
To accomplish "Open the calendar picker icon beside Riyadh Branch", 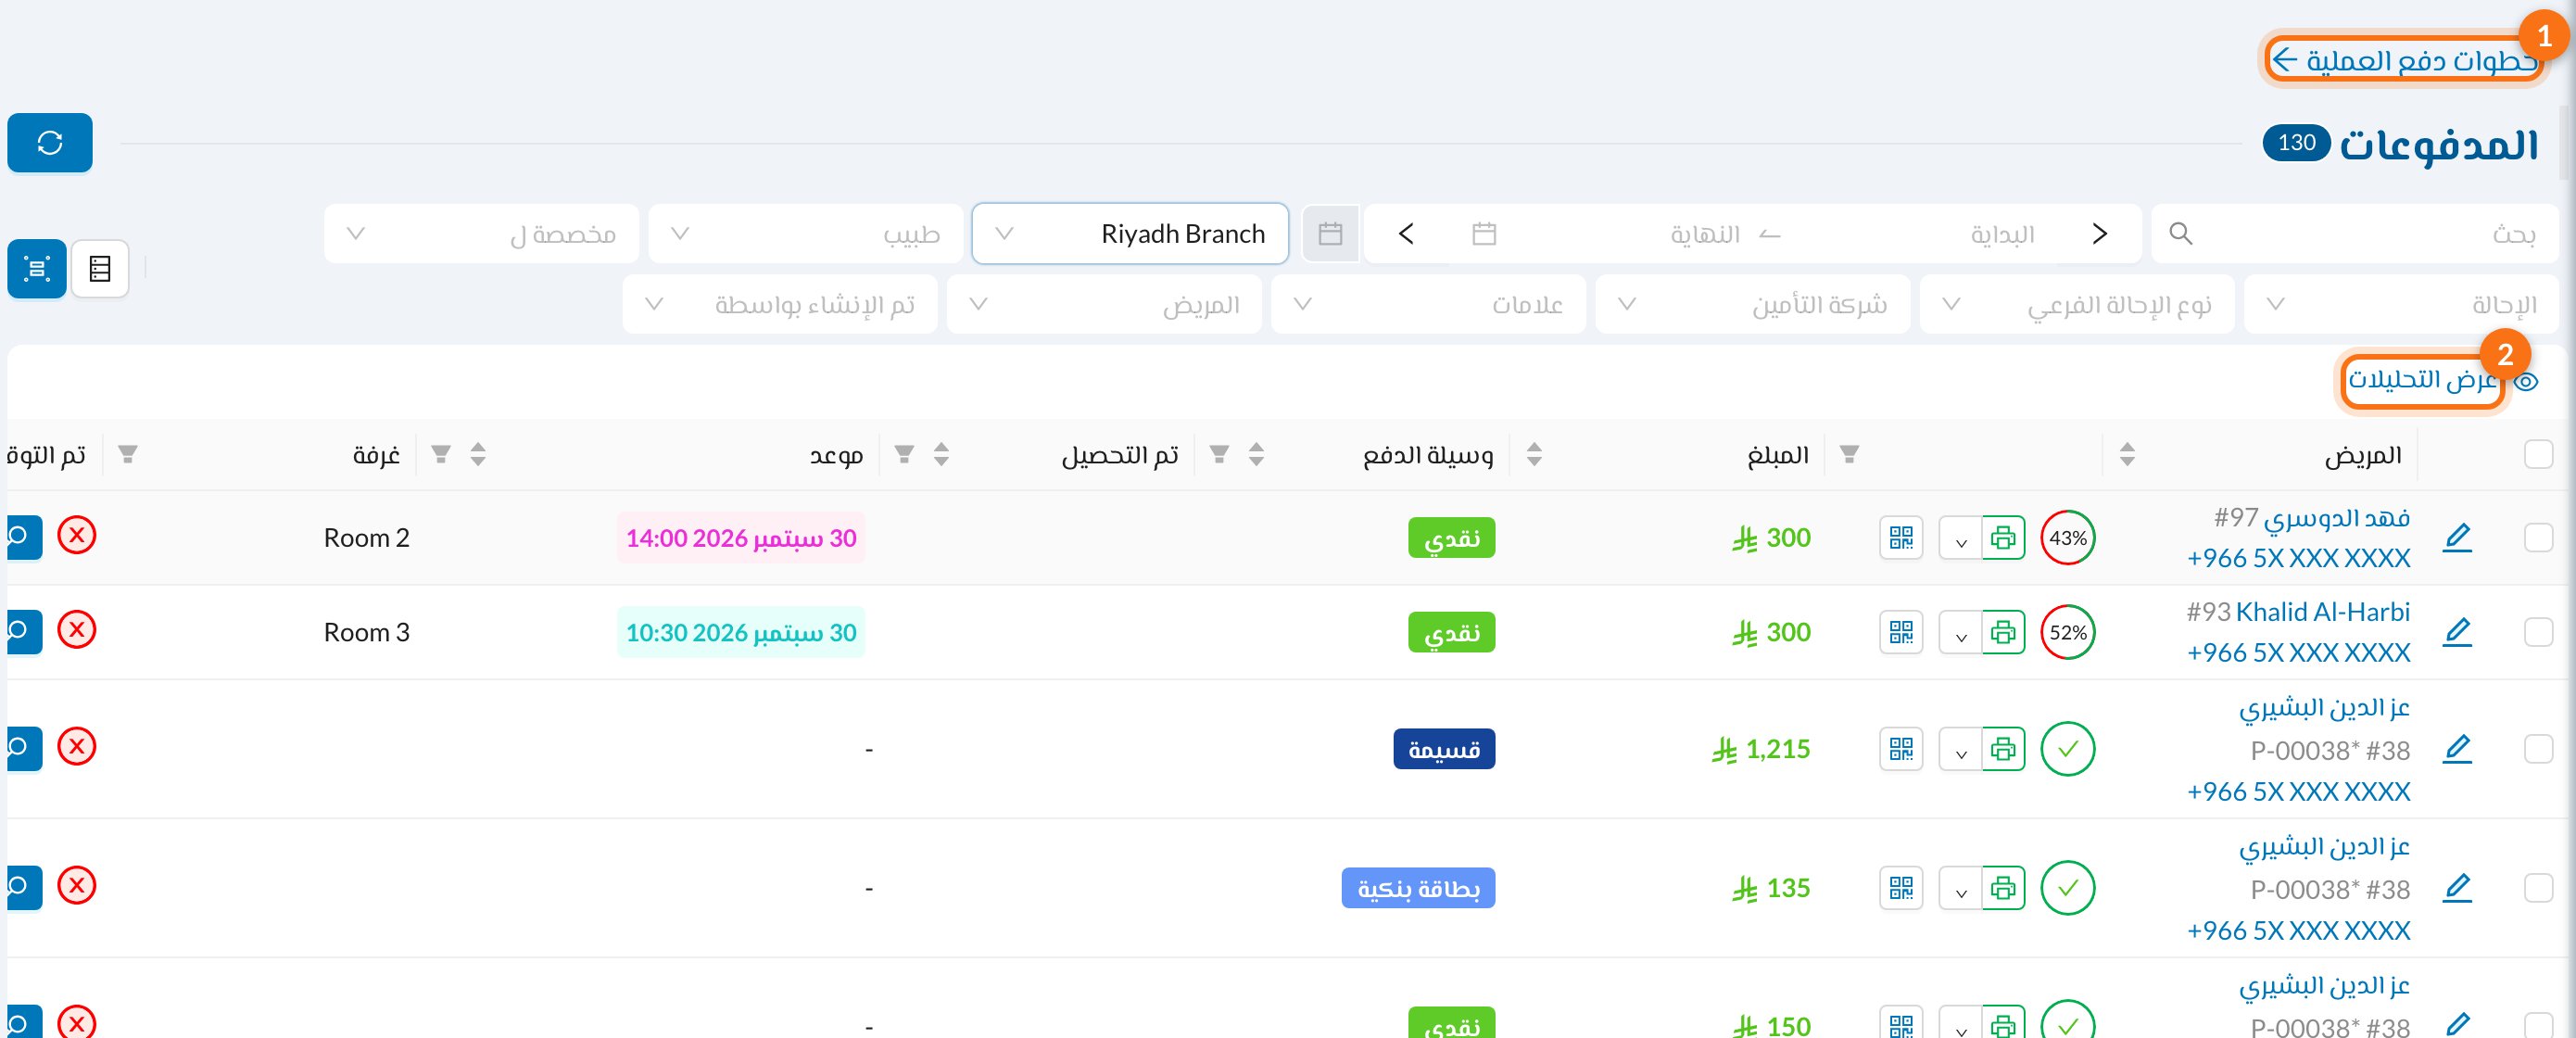I will 1330,234.
